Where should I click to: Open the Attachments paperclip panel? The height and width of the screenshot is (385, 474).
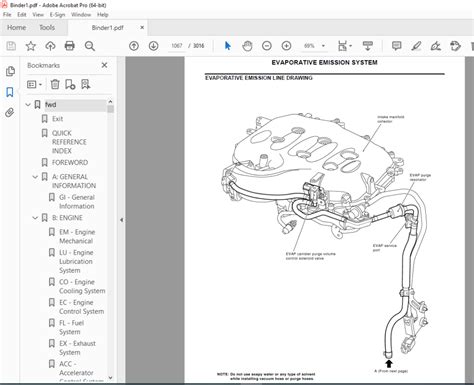10,113
